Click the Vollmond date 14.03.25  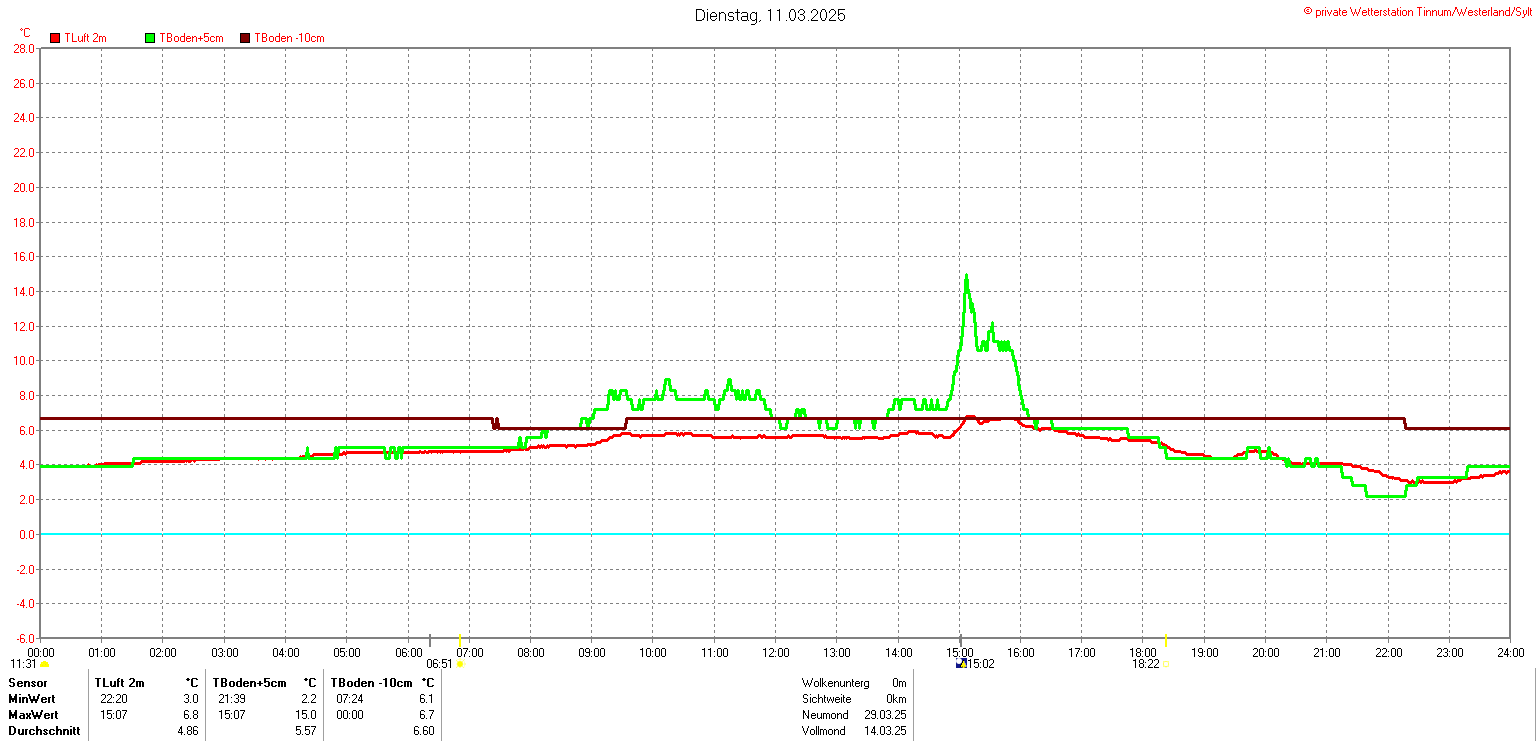(x=886, y=731)
